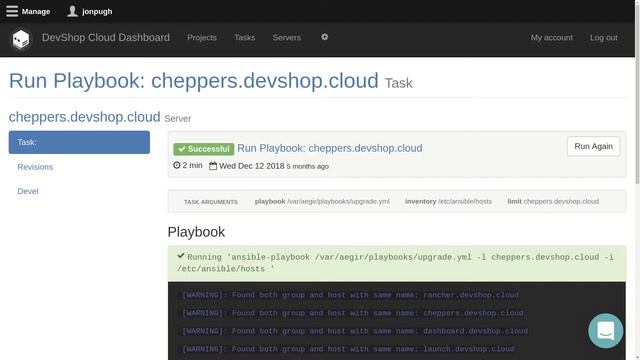Open My account page

point(551,38)
